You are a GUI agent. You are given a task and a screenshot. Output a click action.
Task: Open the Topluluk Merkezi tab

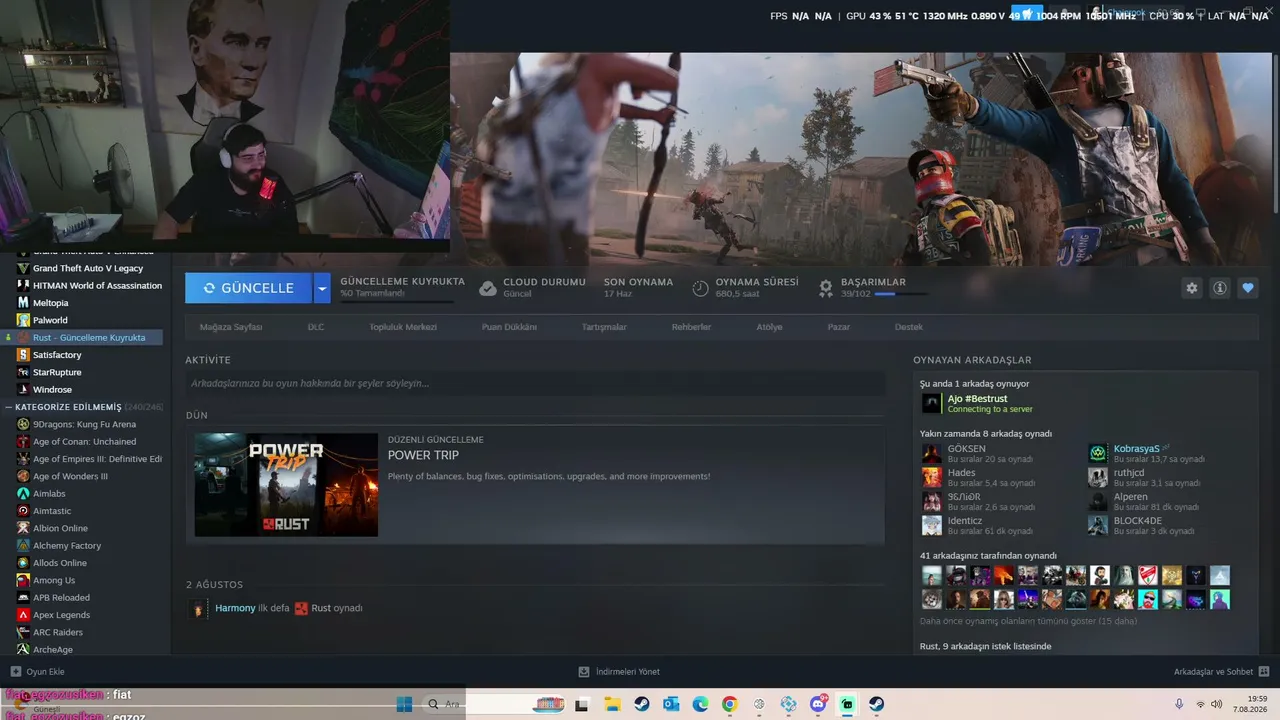(403, 327)
